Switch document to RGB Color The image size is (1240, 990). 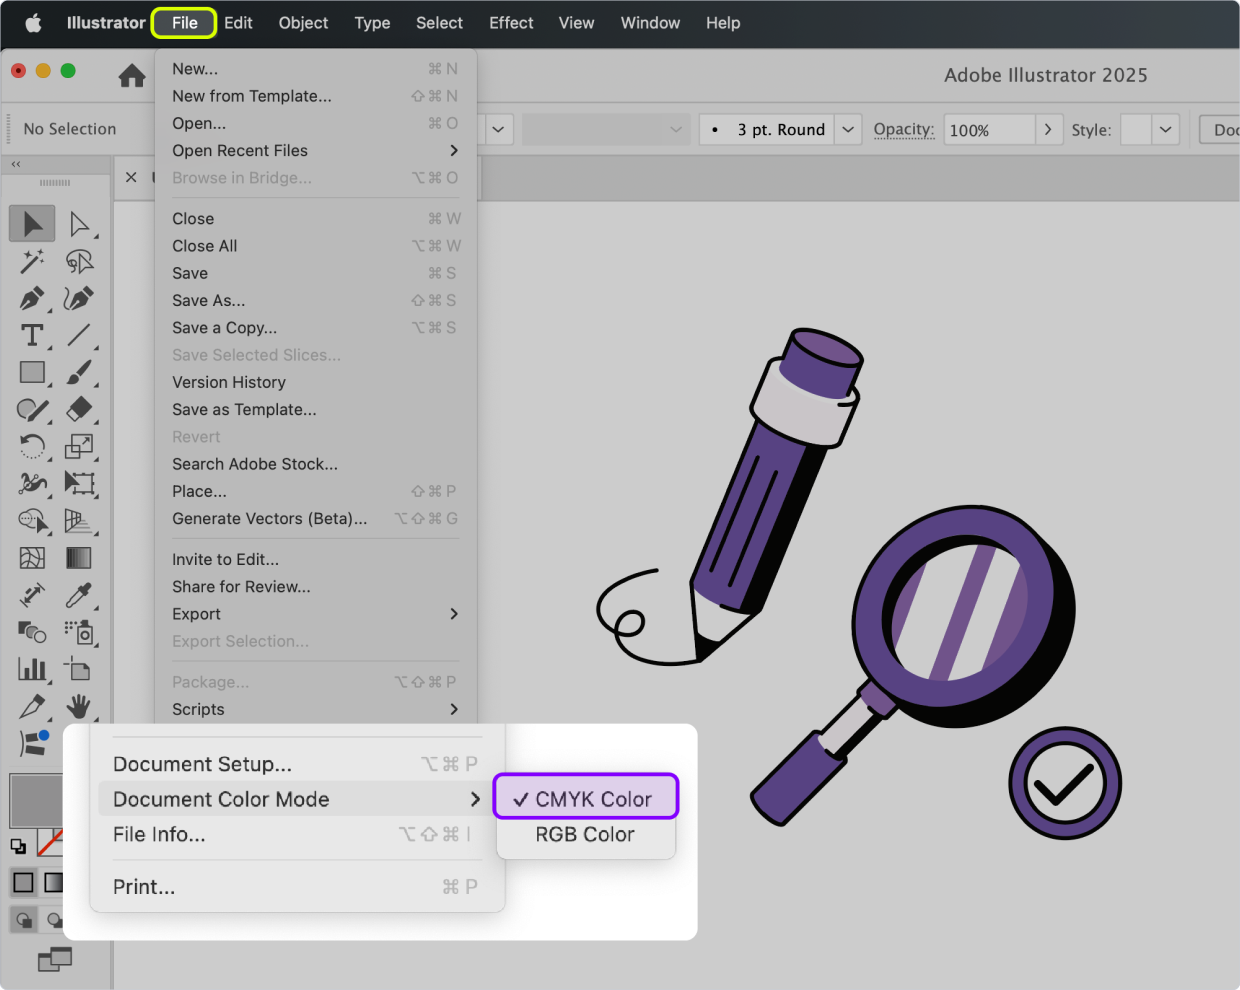pyautogui.click(x=585, y=834)
